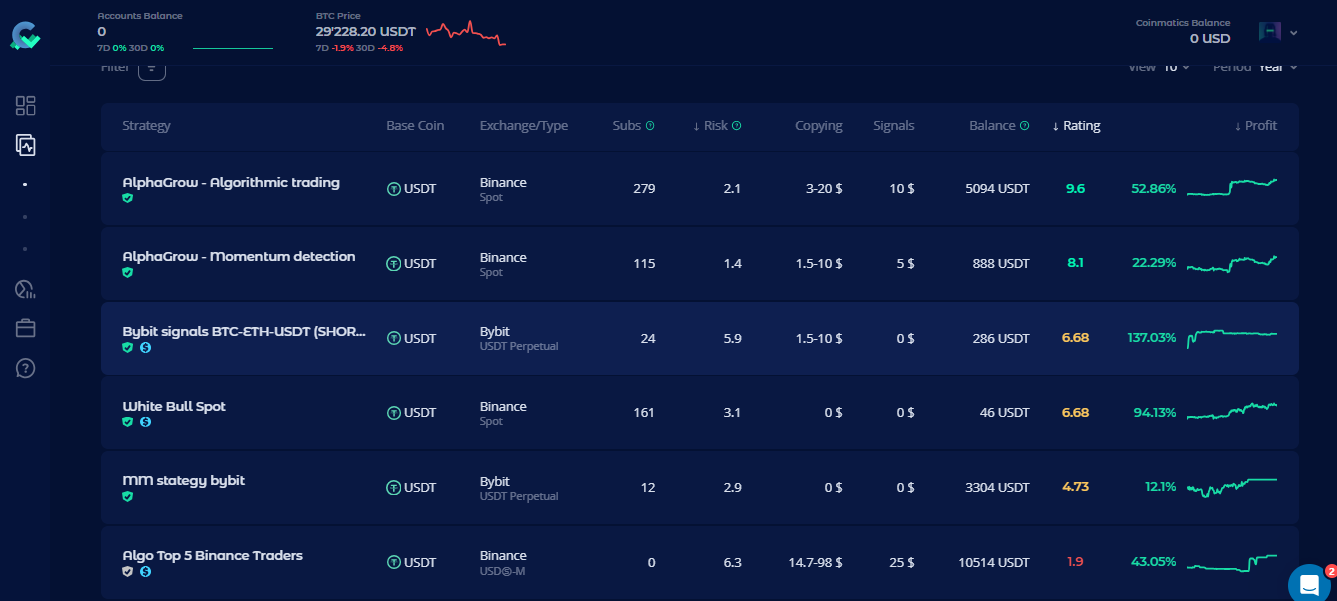This screenshot has width=1337, height=601.
Task: Open Bybit signals BTC-ETH-USDT strategy
Action: 244,331
